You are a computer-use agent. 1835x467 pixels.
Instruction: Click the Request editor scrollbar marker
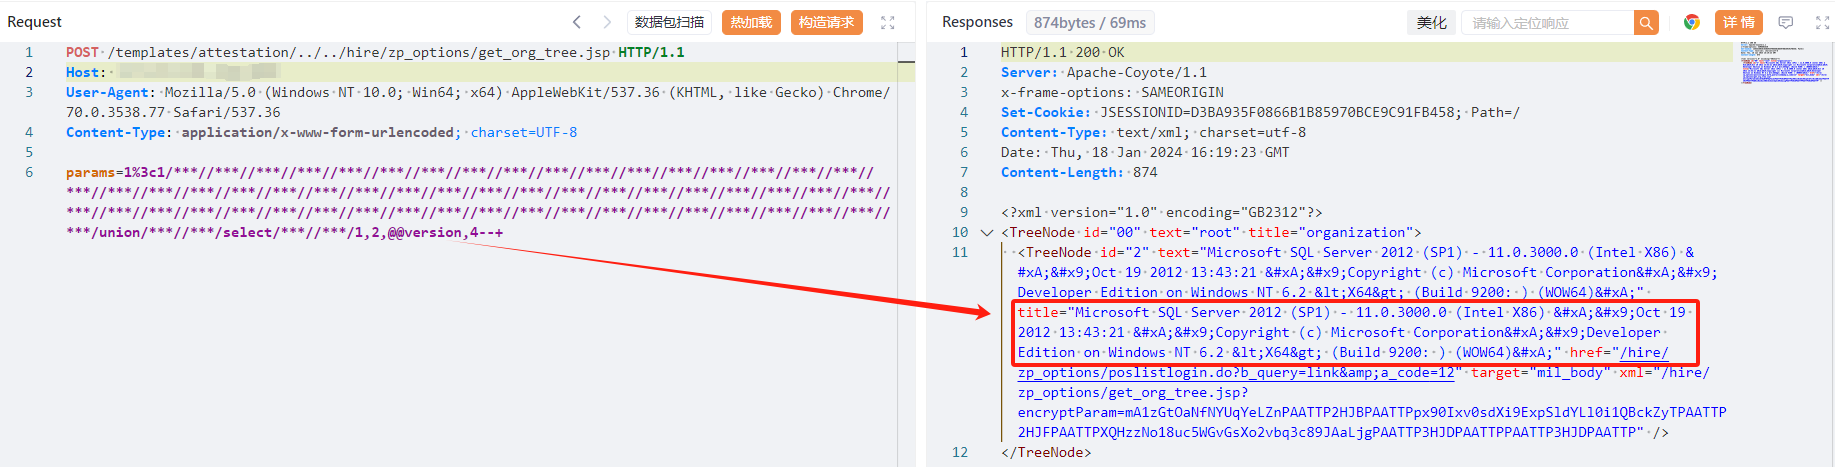906,62
